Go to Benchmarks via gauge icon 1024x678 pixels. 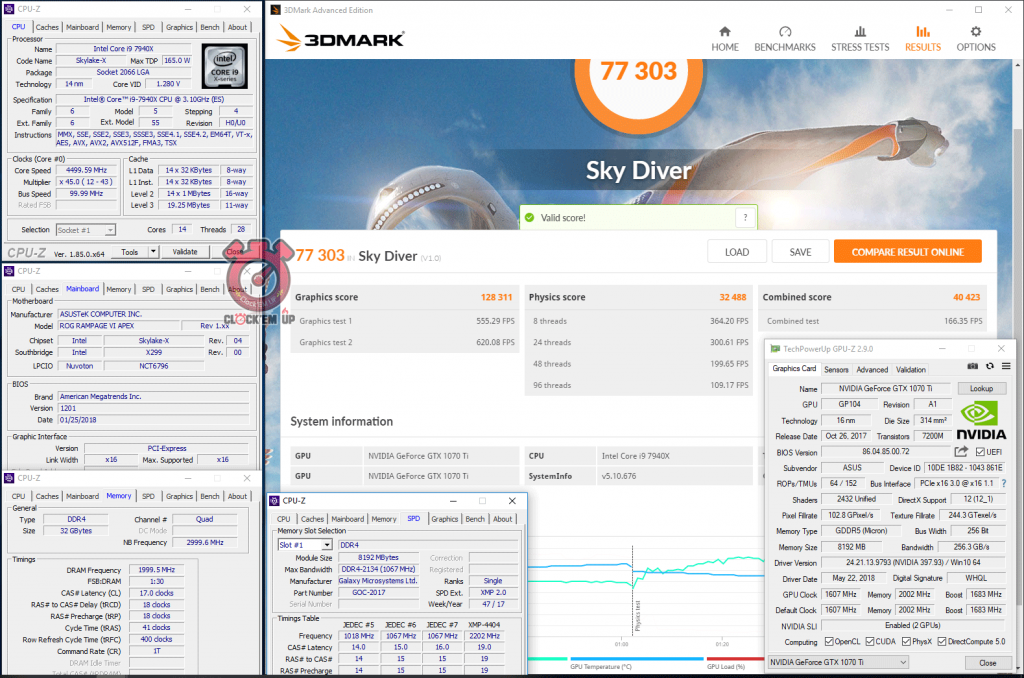pos(785,32)
